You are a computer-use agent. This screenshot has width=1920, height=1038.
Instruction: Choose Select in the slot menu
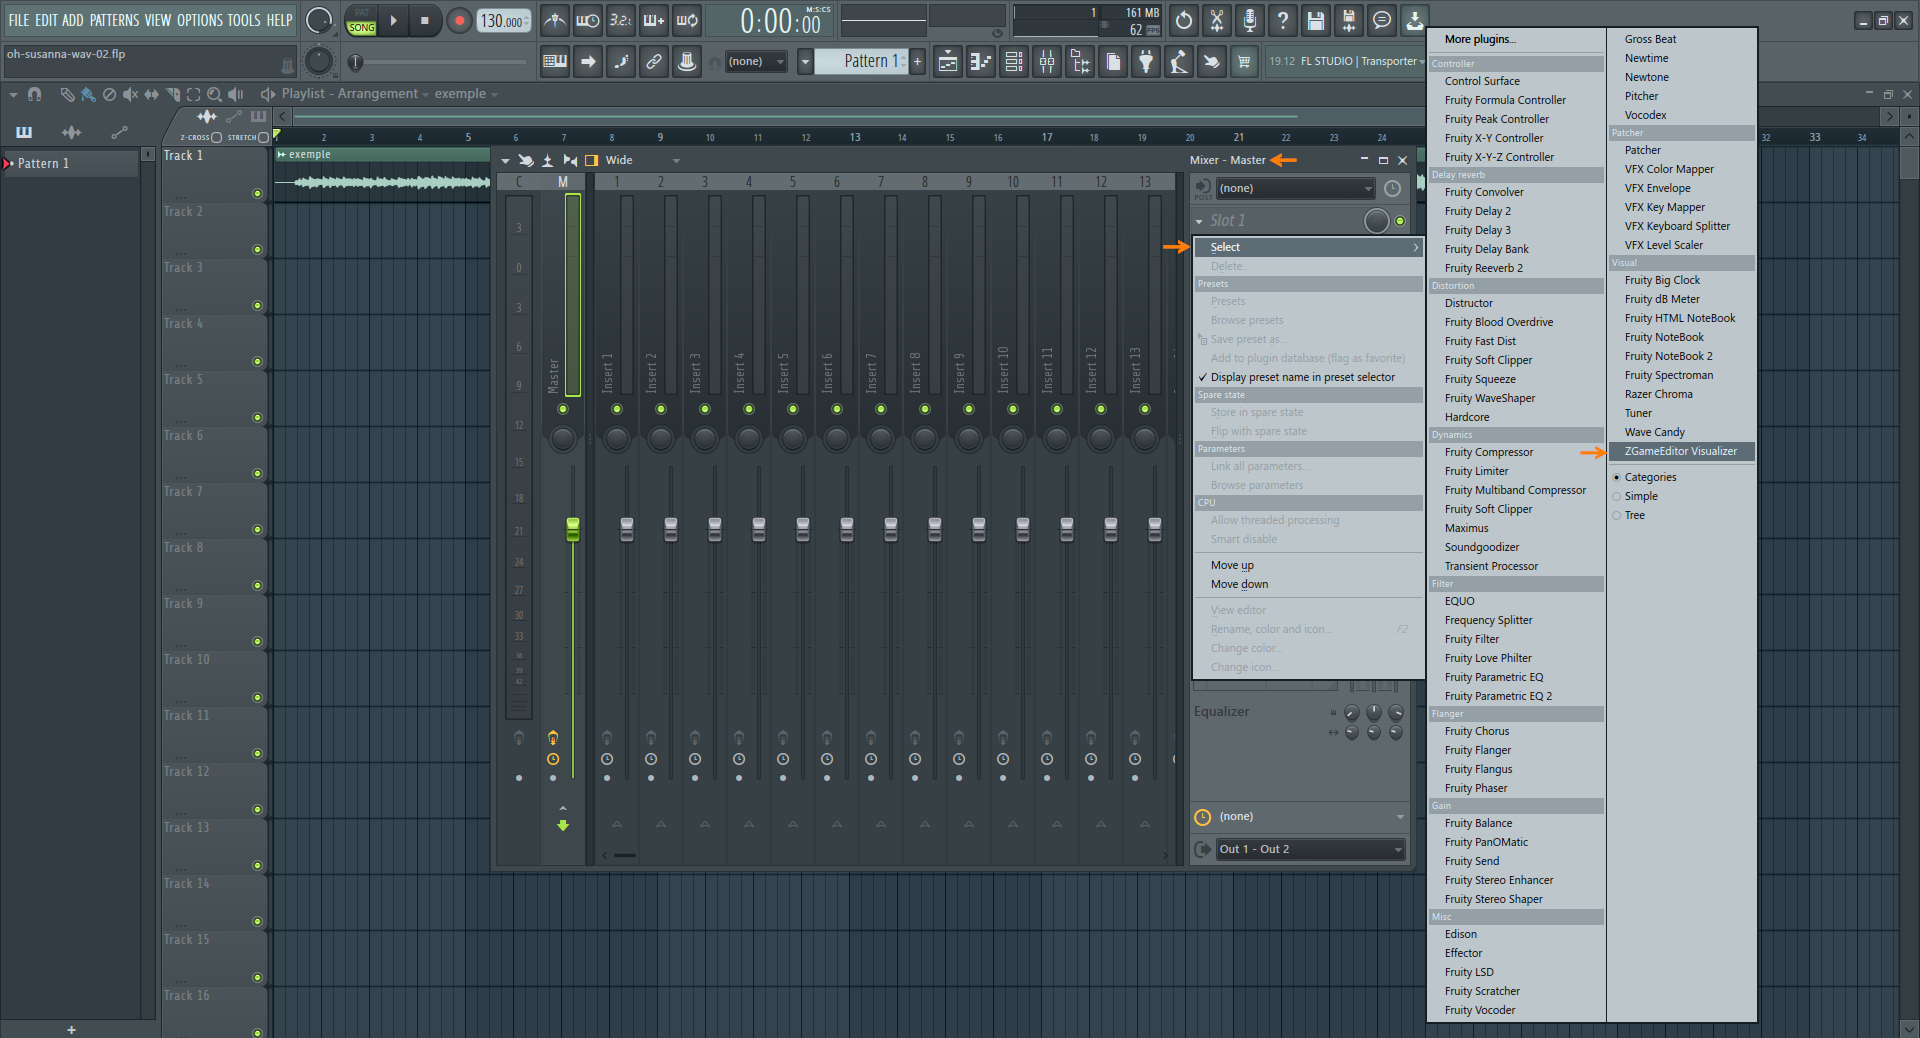(1308, 247)
